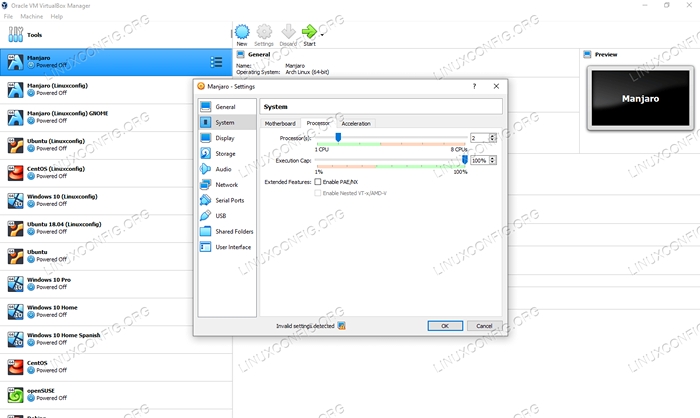This screenshot has width=700, height=418.
Task: Switch to the Acceleration tab
Action: (356, 123)
